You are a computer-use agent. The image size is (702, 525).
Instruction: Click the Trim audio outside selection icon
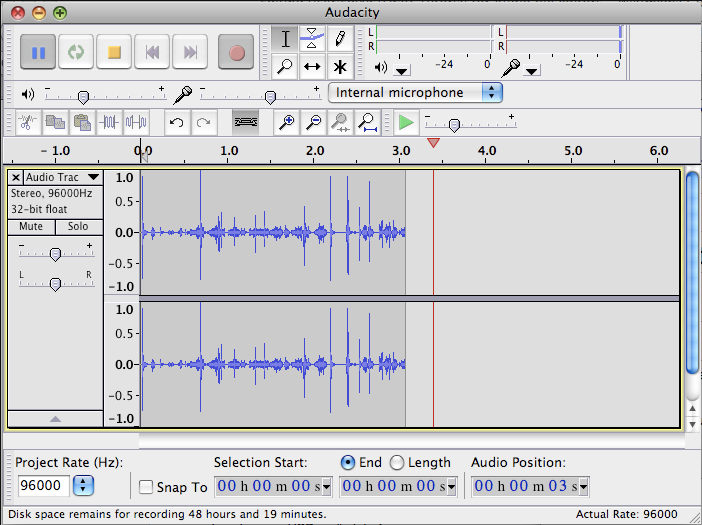pyautogui.click(x=109, y=122)
